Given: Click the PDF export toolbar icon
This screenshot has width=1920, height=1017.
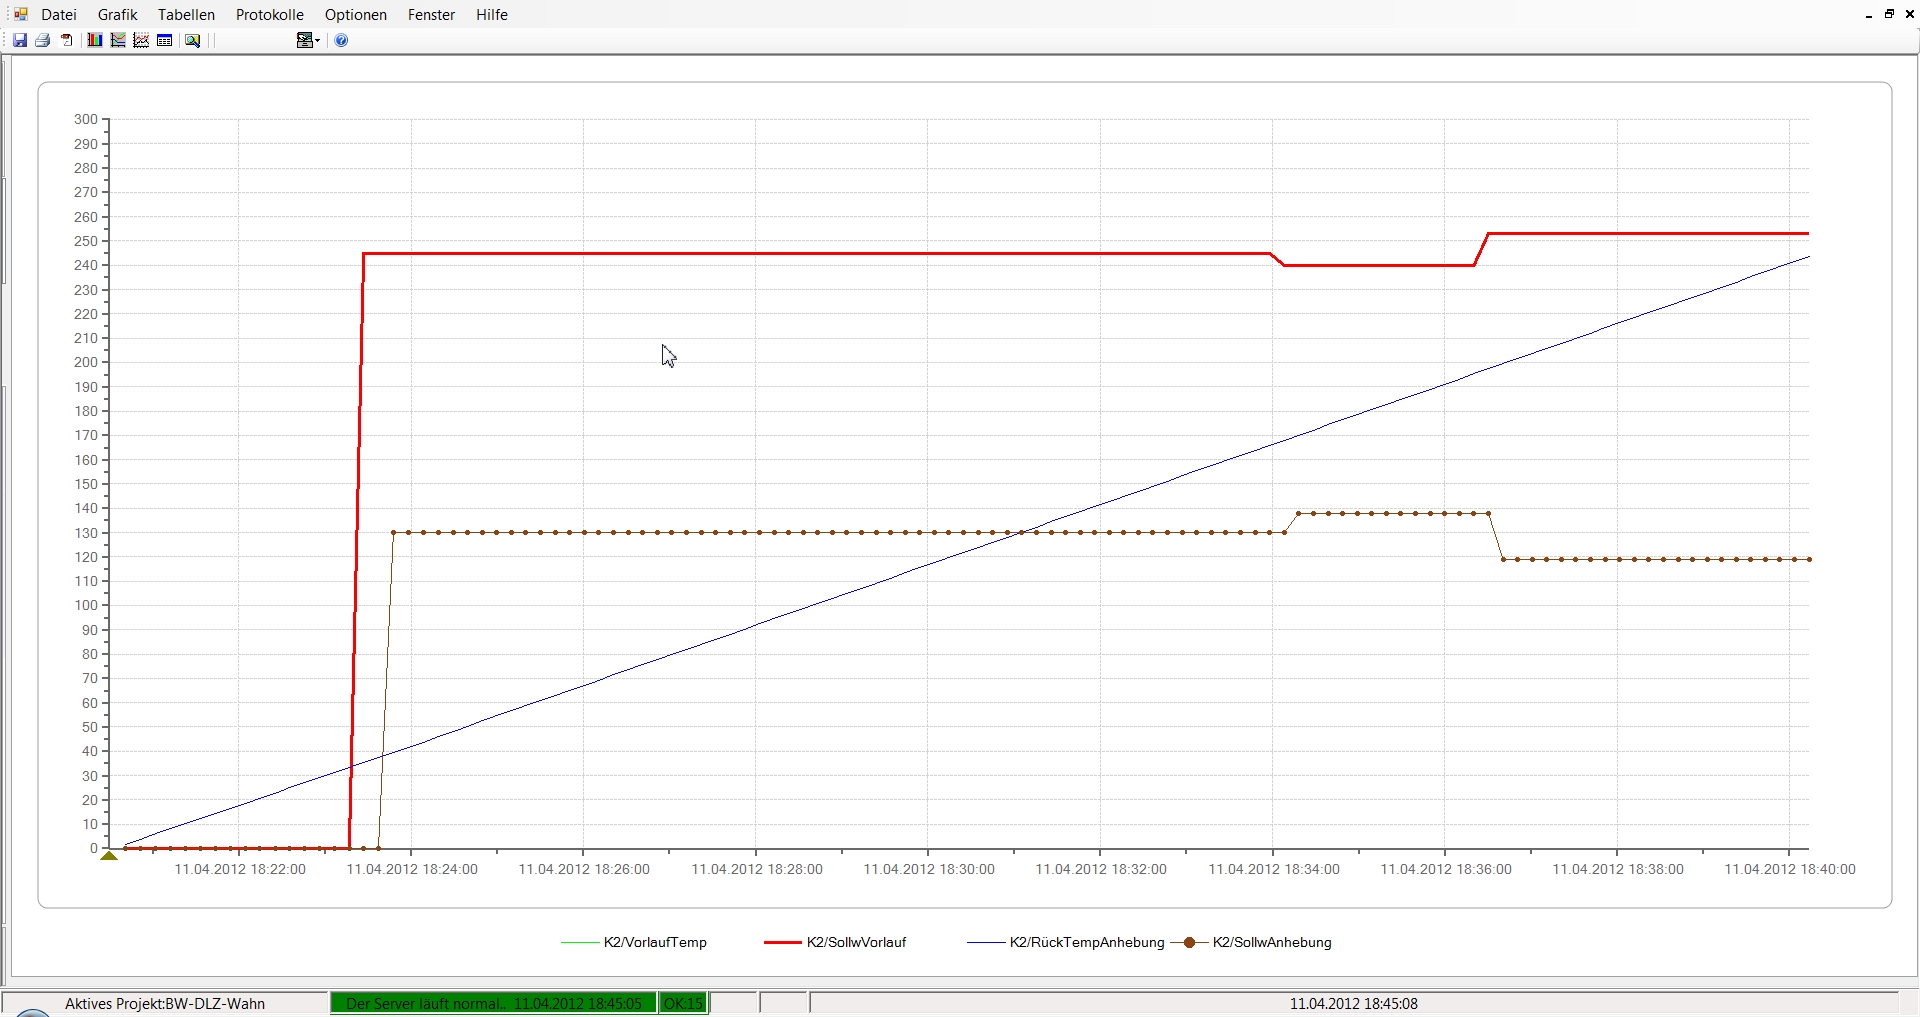Looking at the screenshot, I should tap(67, 41).
